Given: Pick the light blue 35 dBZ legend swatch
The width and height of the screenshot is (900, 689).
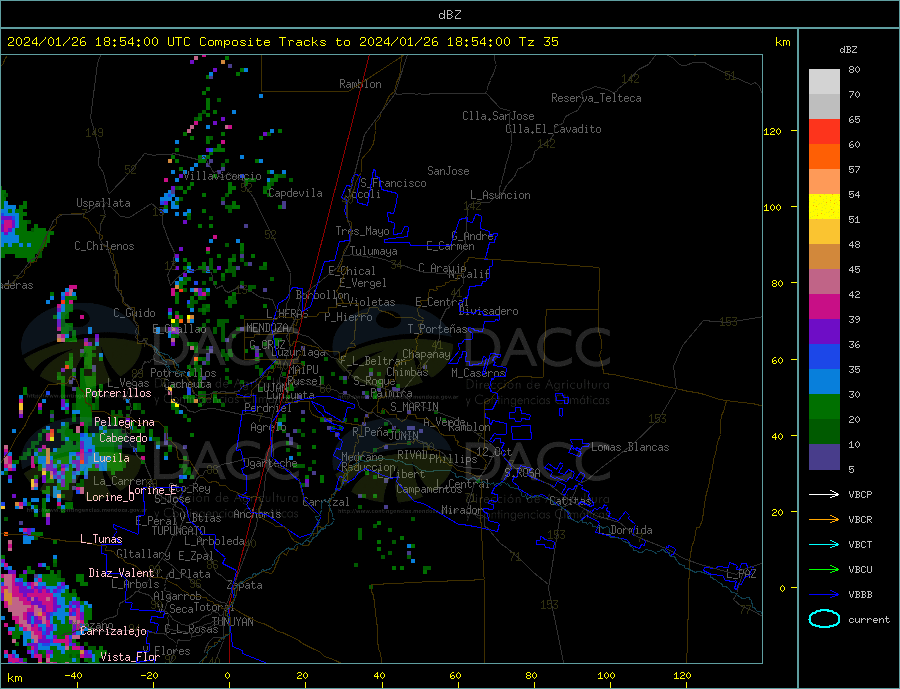Looking at the screenshot, I should coord(824,381).
